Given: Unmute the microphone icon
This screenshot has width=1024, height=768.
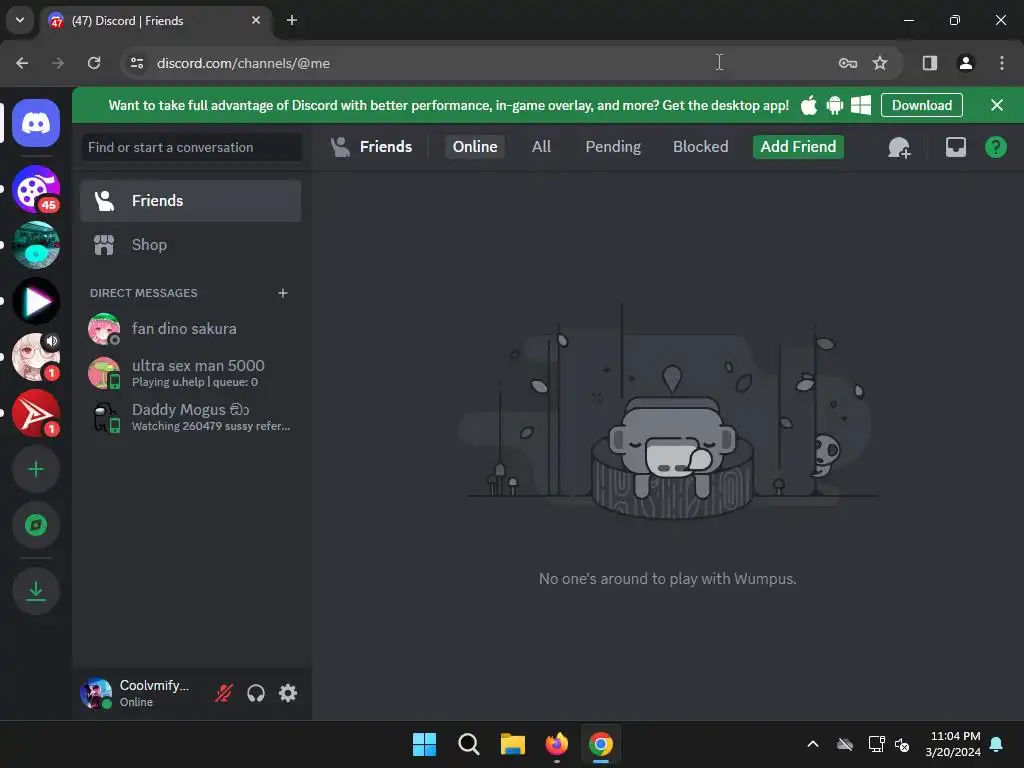Looking at the screenshot, I should [224, 693].
